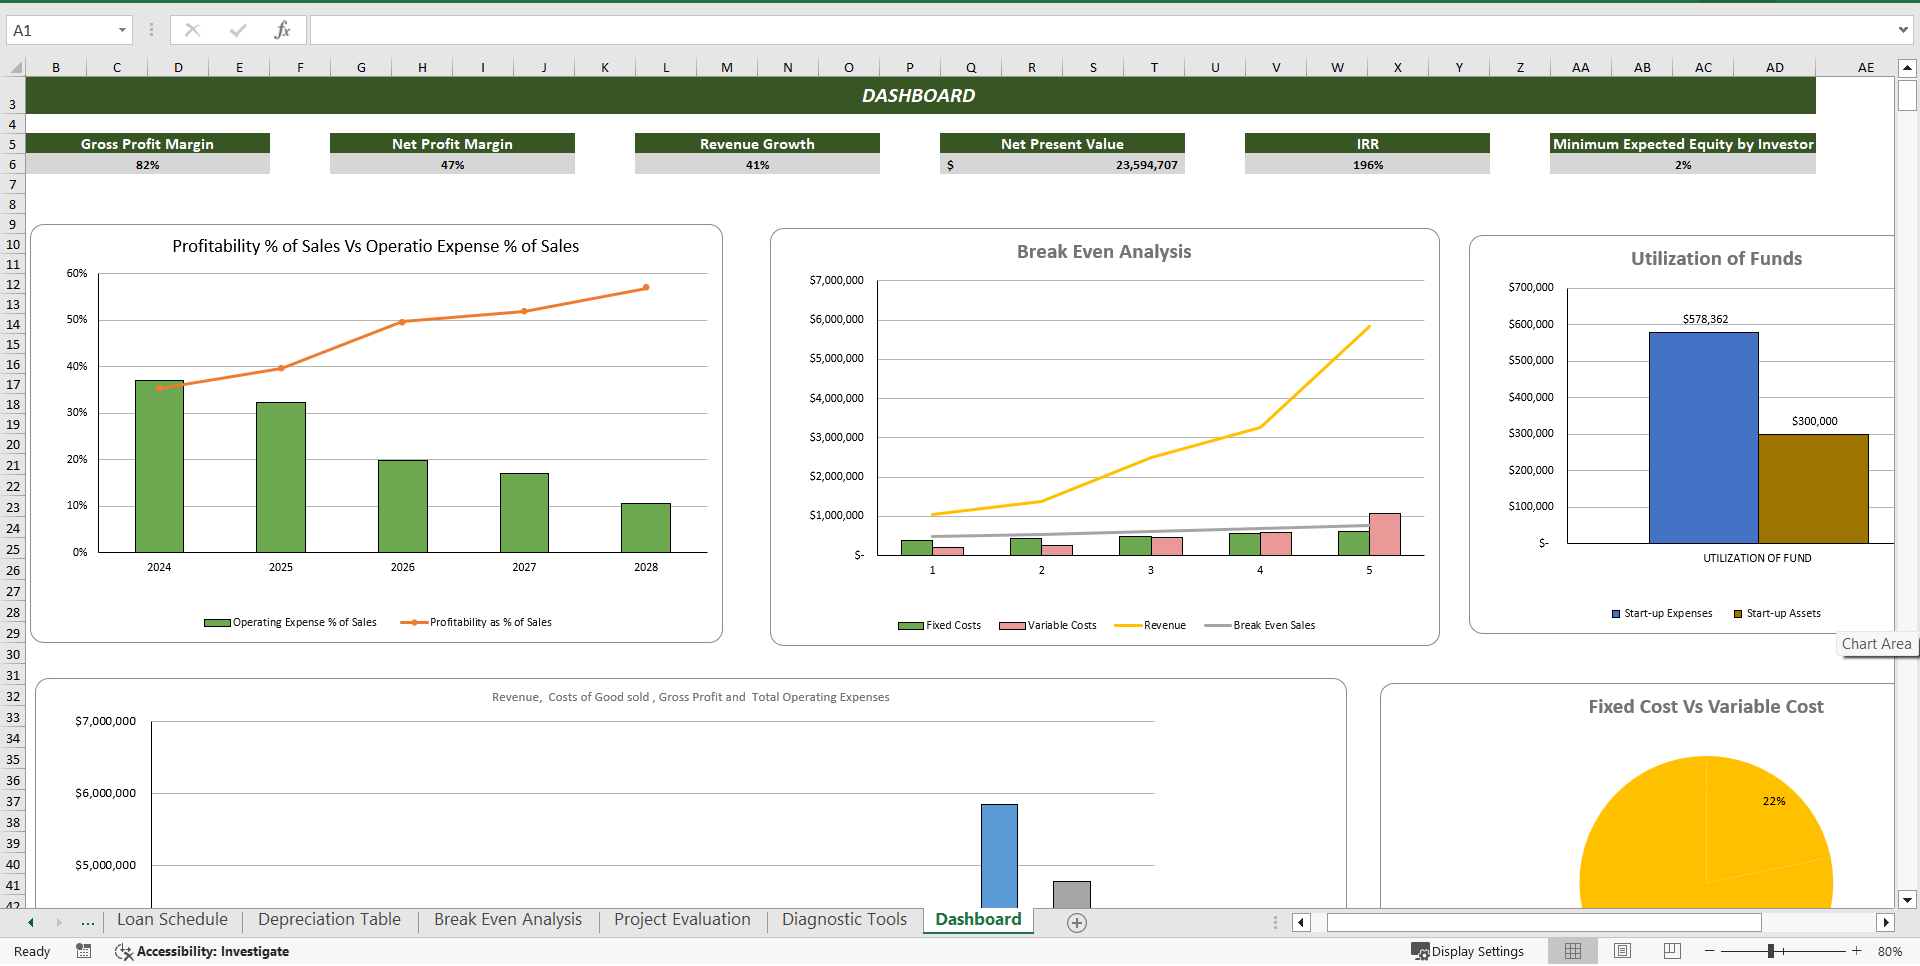Click the Select All corner triangle
Image resolution: width=1920 pixels, height=966 pixels.
tap(16, 67)
